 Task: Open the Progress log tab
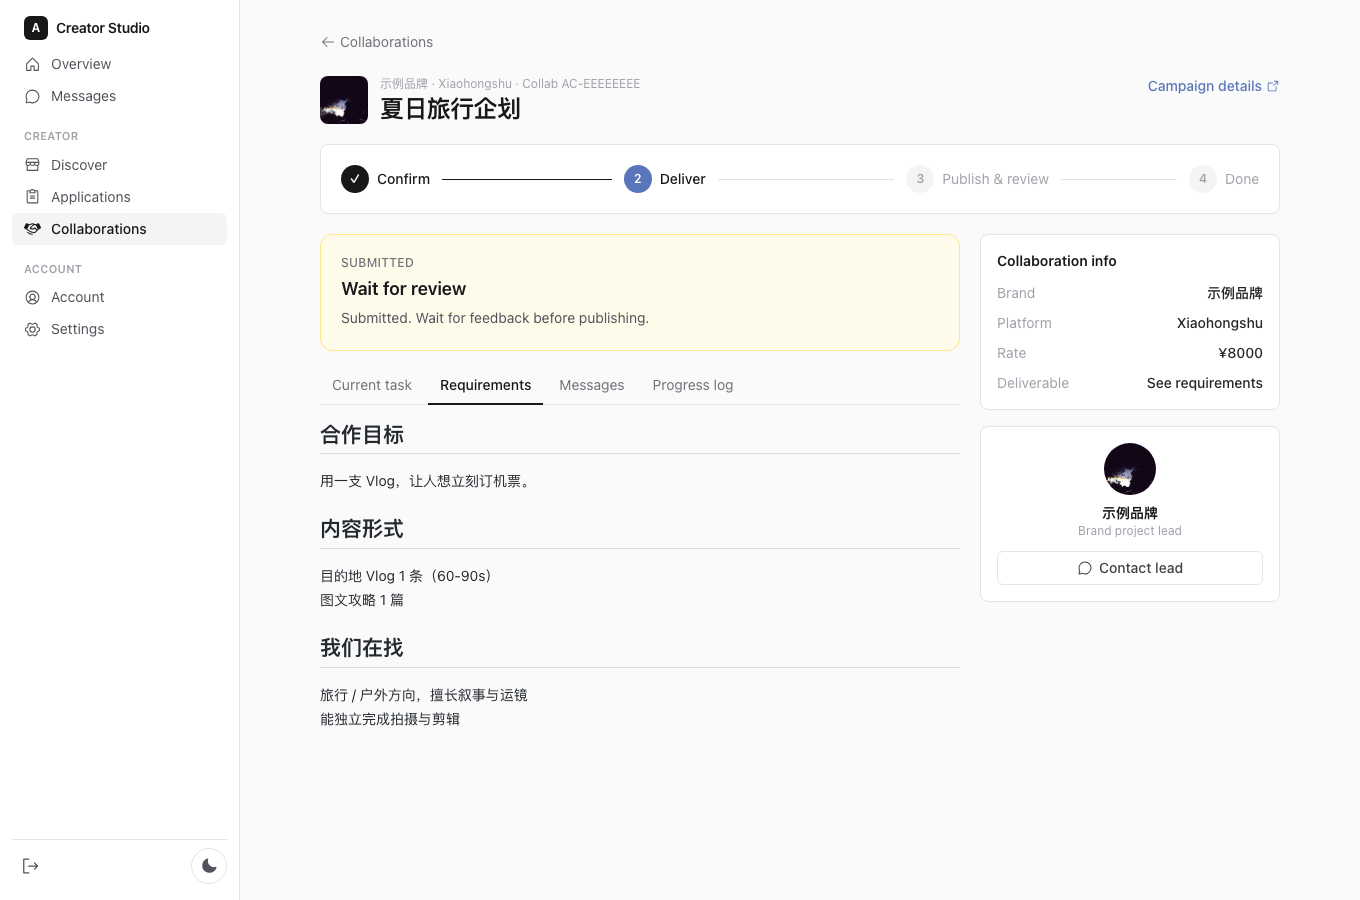click(x=693, y=385)
